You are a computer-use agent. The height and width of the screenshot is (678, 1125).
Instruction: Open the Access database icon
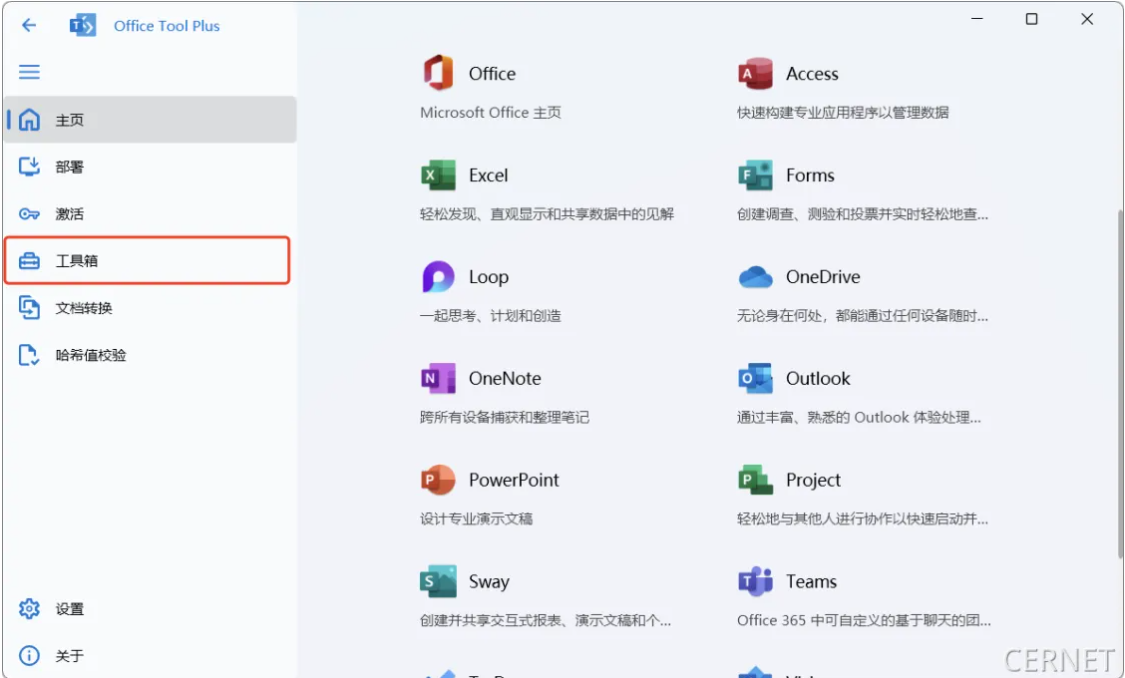coord(755,74)
